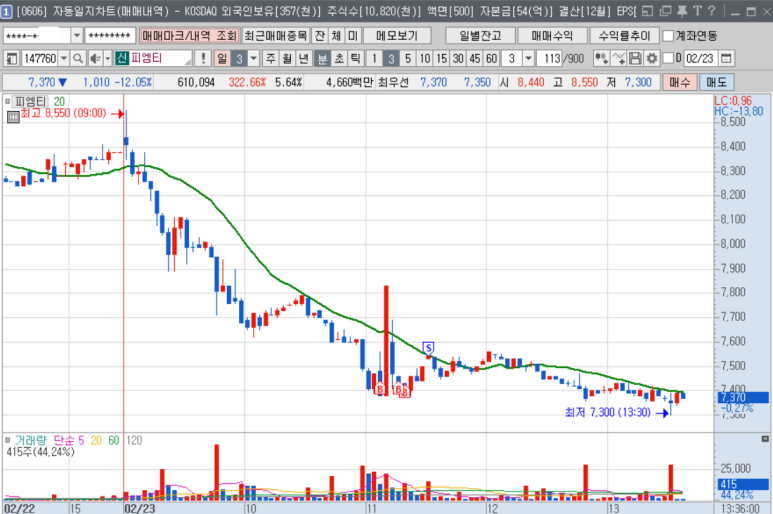Select the 60 minute interval button
This screenshot has height=514, width=773.
[491, 58]
